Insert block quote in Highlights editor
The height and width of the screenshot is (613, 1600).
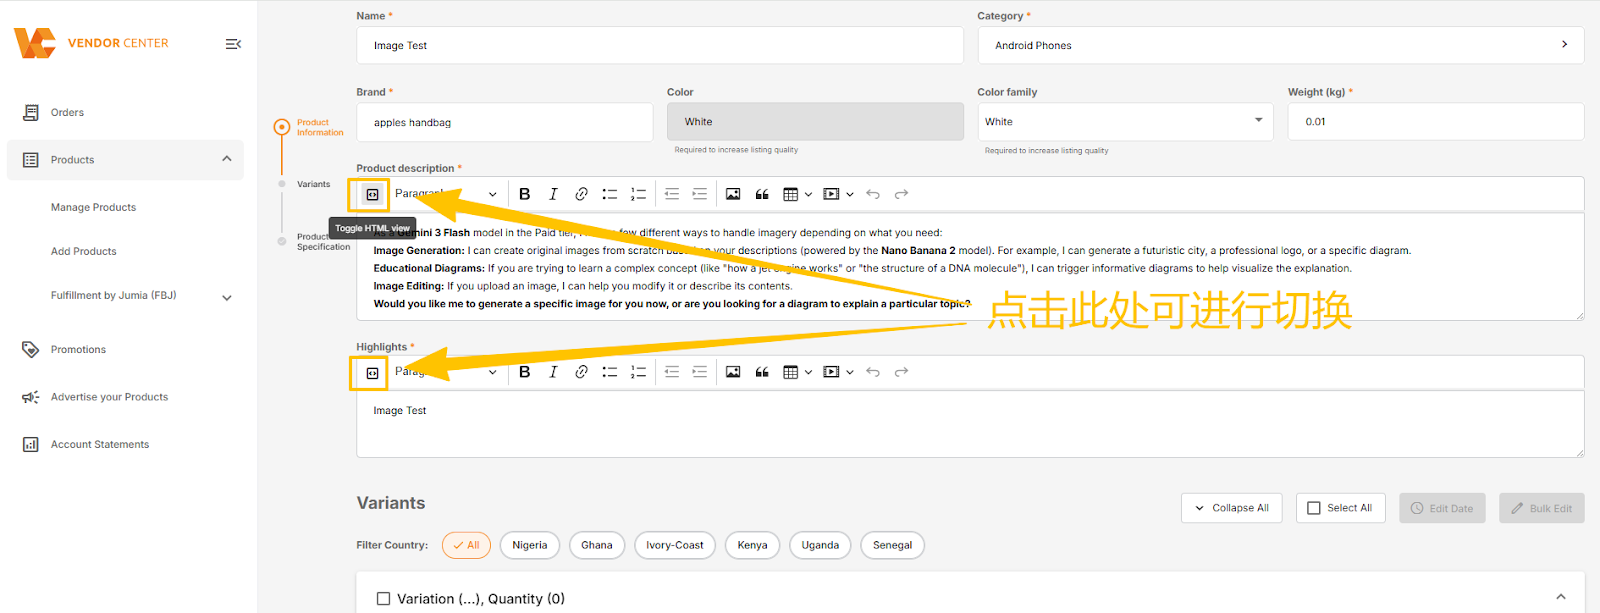[762, 372]
